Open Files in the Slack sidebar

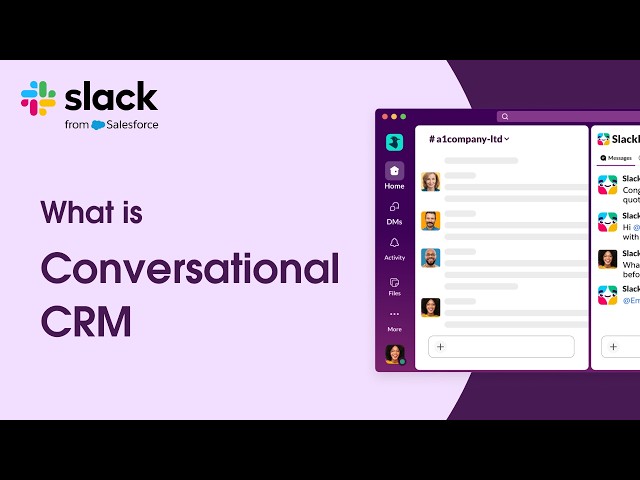394,286
